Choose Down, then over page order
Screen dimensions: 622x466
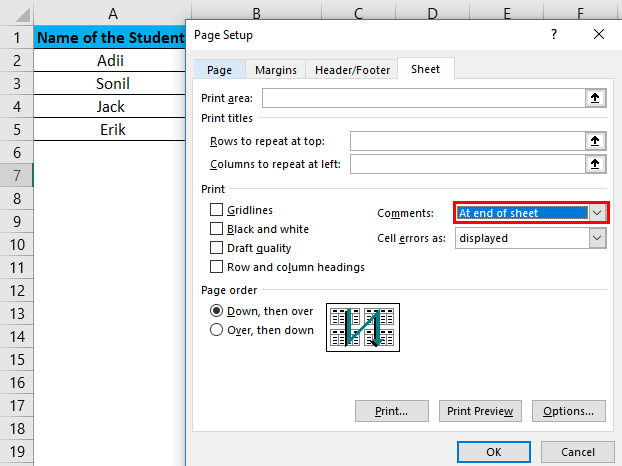217,311
